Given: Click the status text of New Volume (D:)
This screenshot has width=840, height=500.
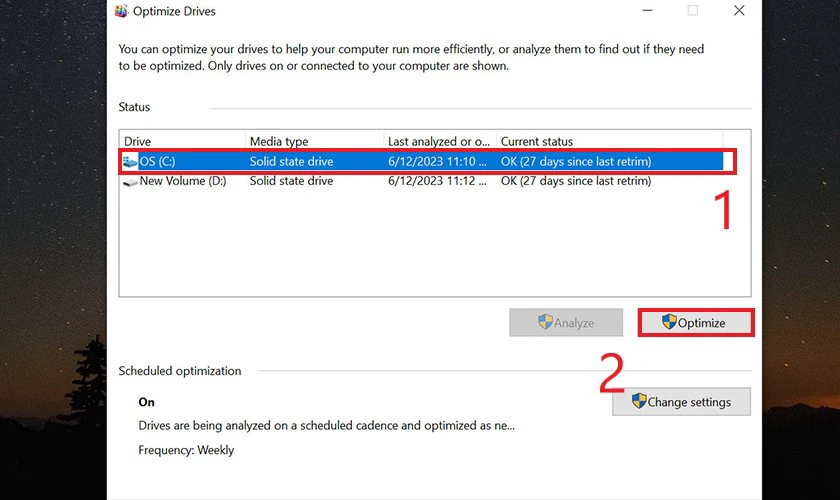Looking at the screenshot, I should point(576,181).
